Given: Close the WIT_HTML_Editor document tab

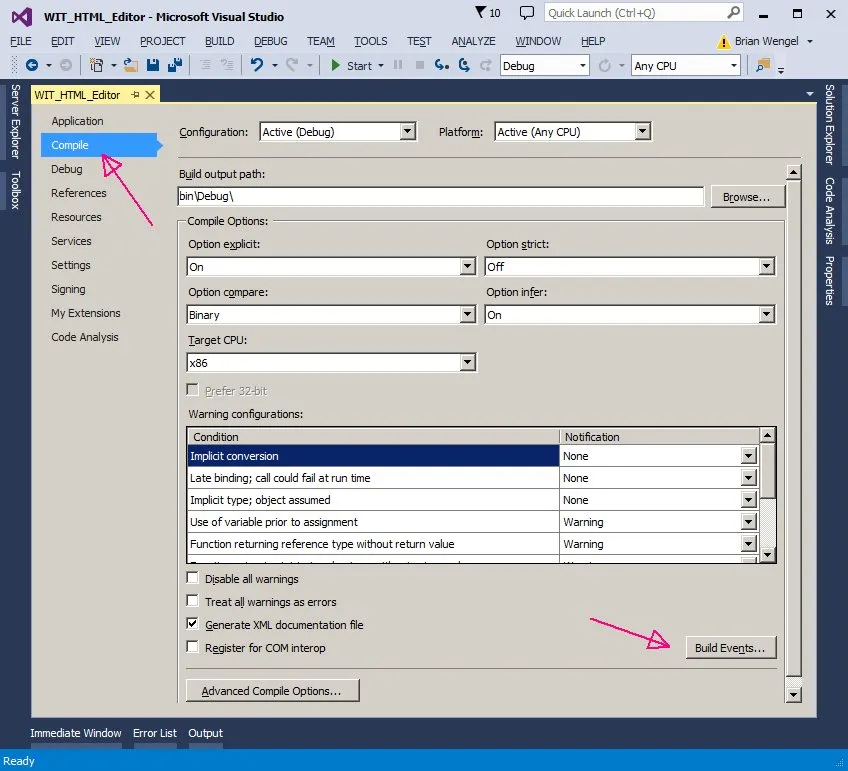Looking at the screenshot, I should coord(150,95).
